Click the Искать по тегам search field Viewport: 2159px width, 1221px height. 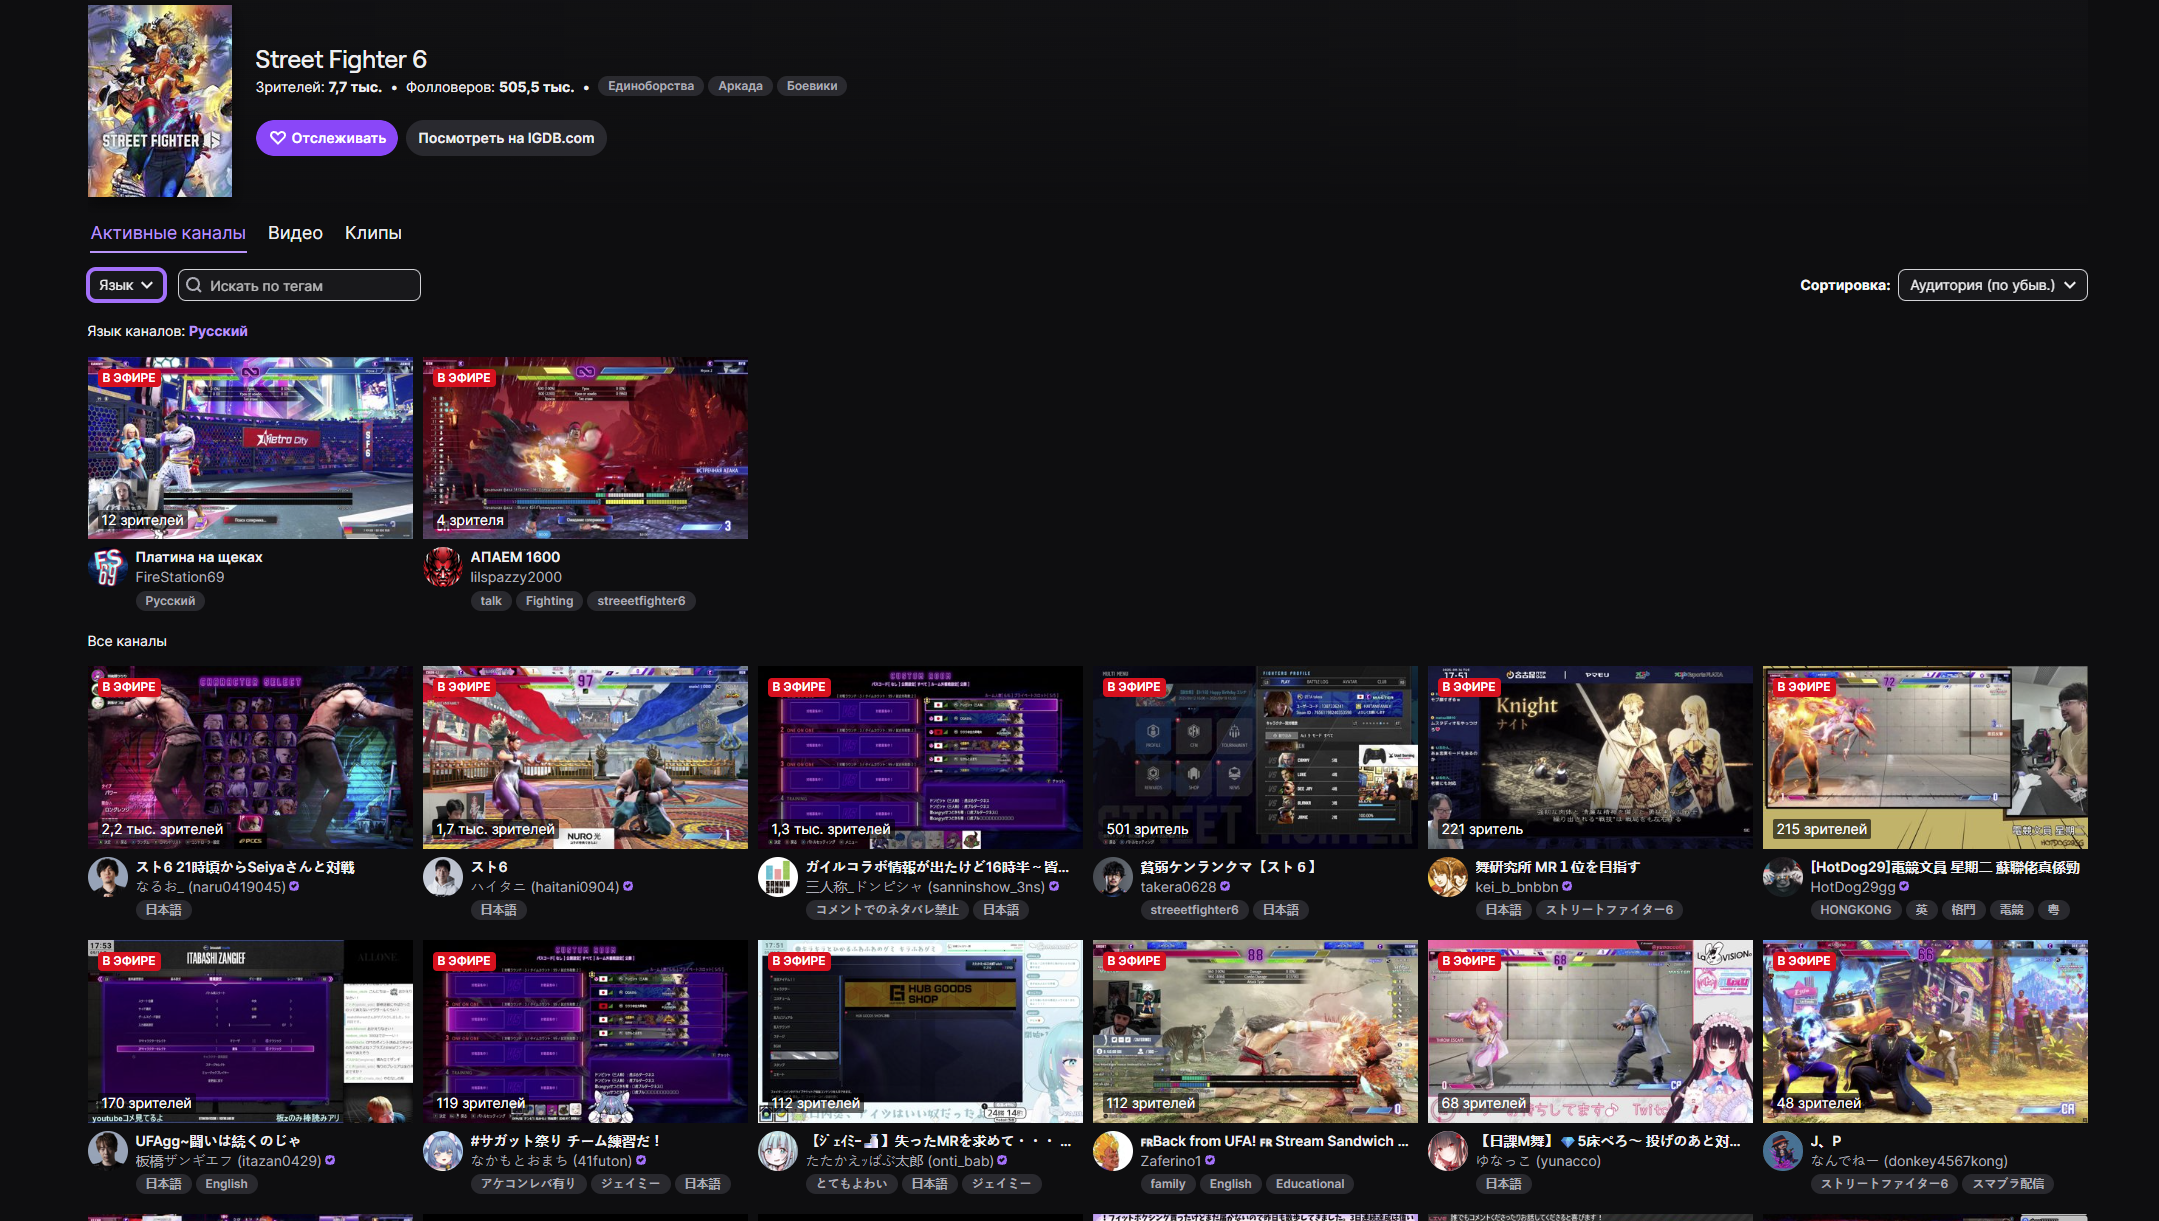click(x=300, y=286)
